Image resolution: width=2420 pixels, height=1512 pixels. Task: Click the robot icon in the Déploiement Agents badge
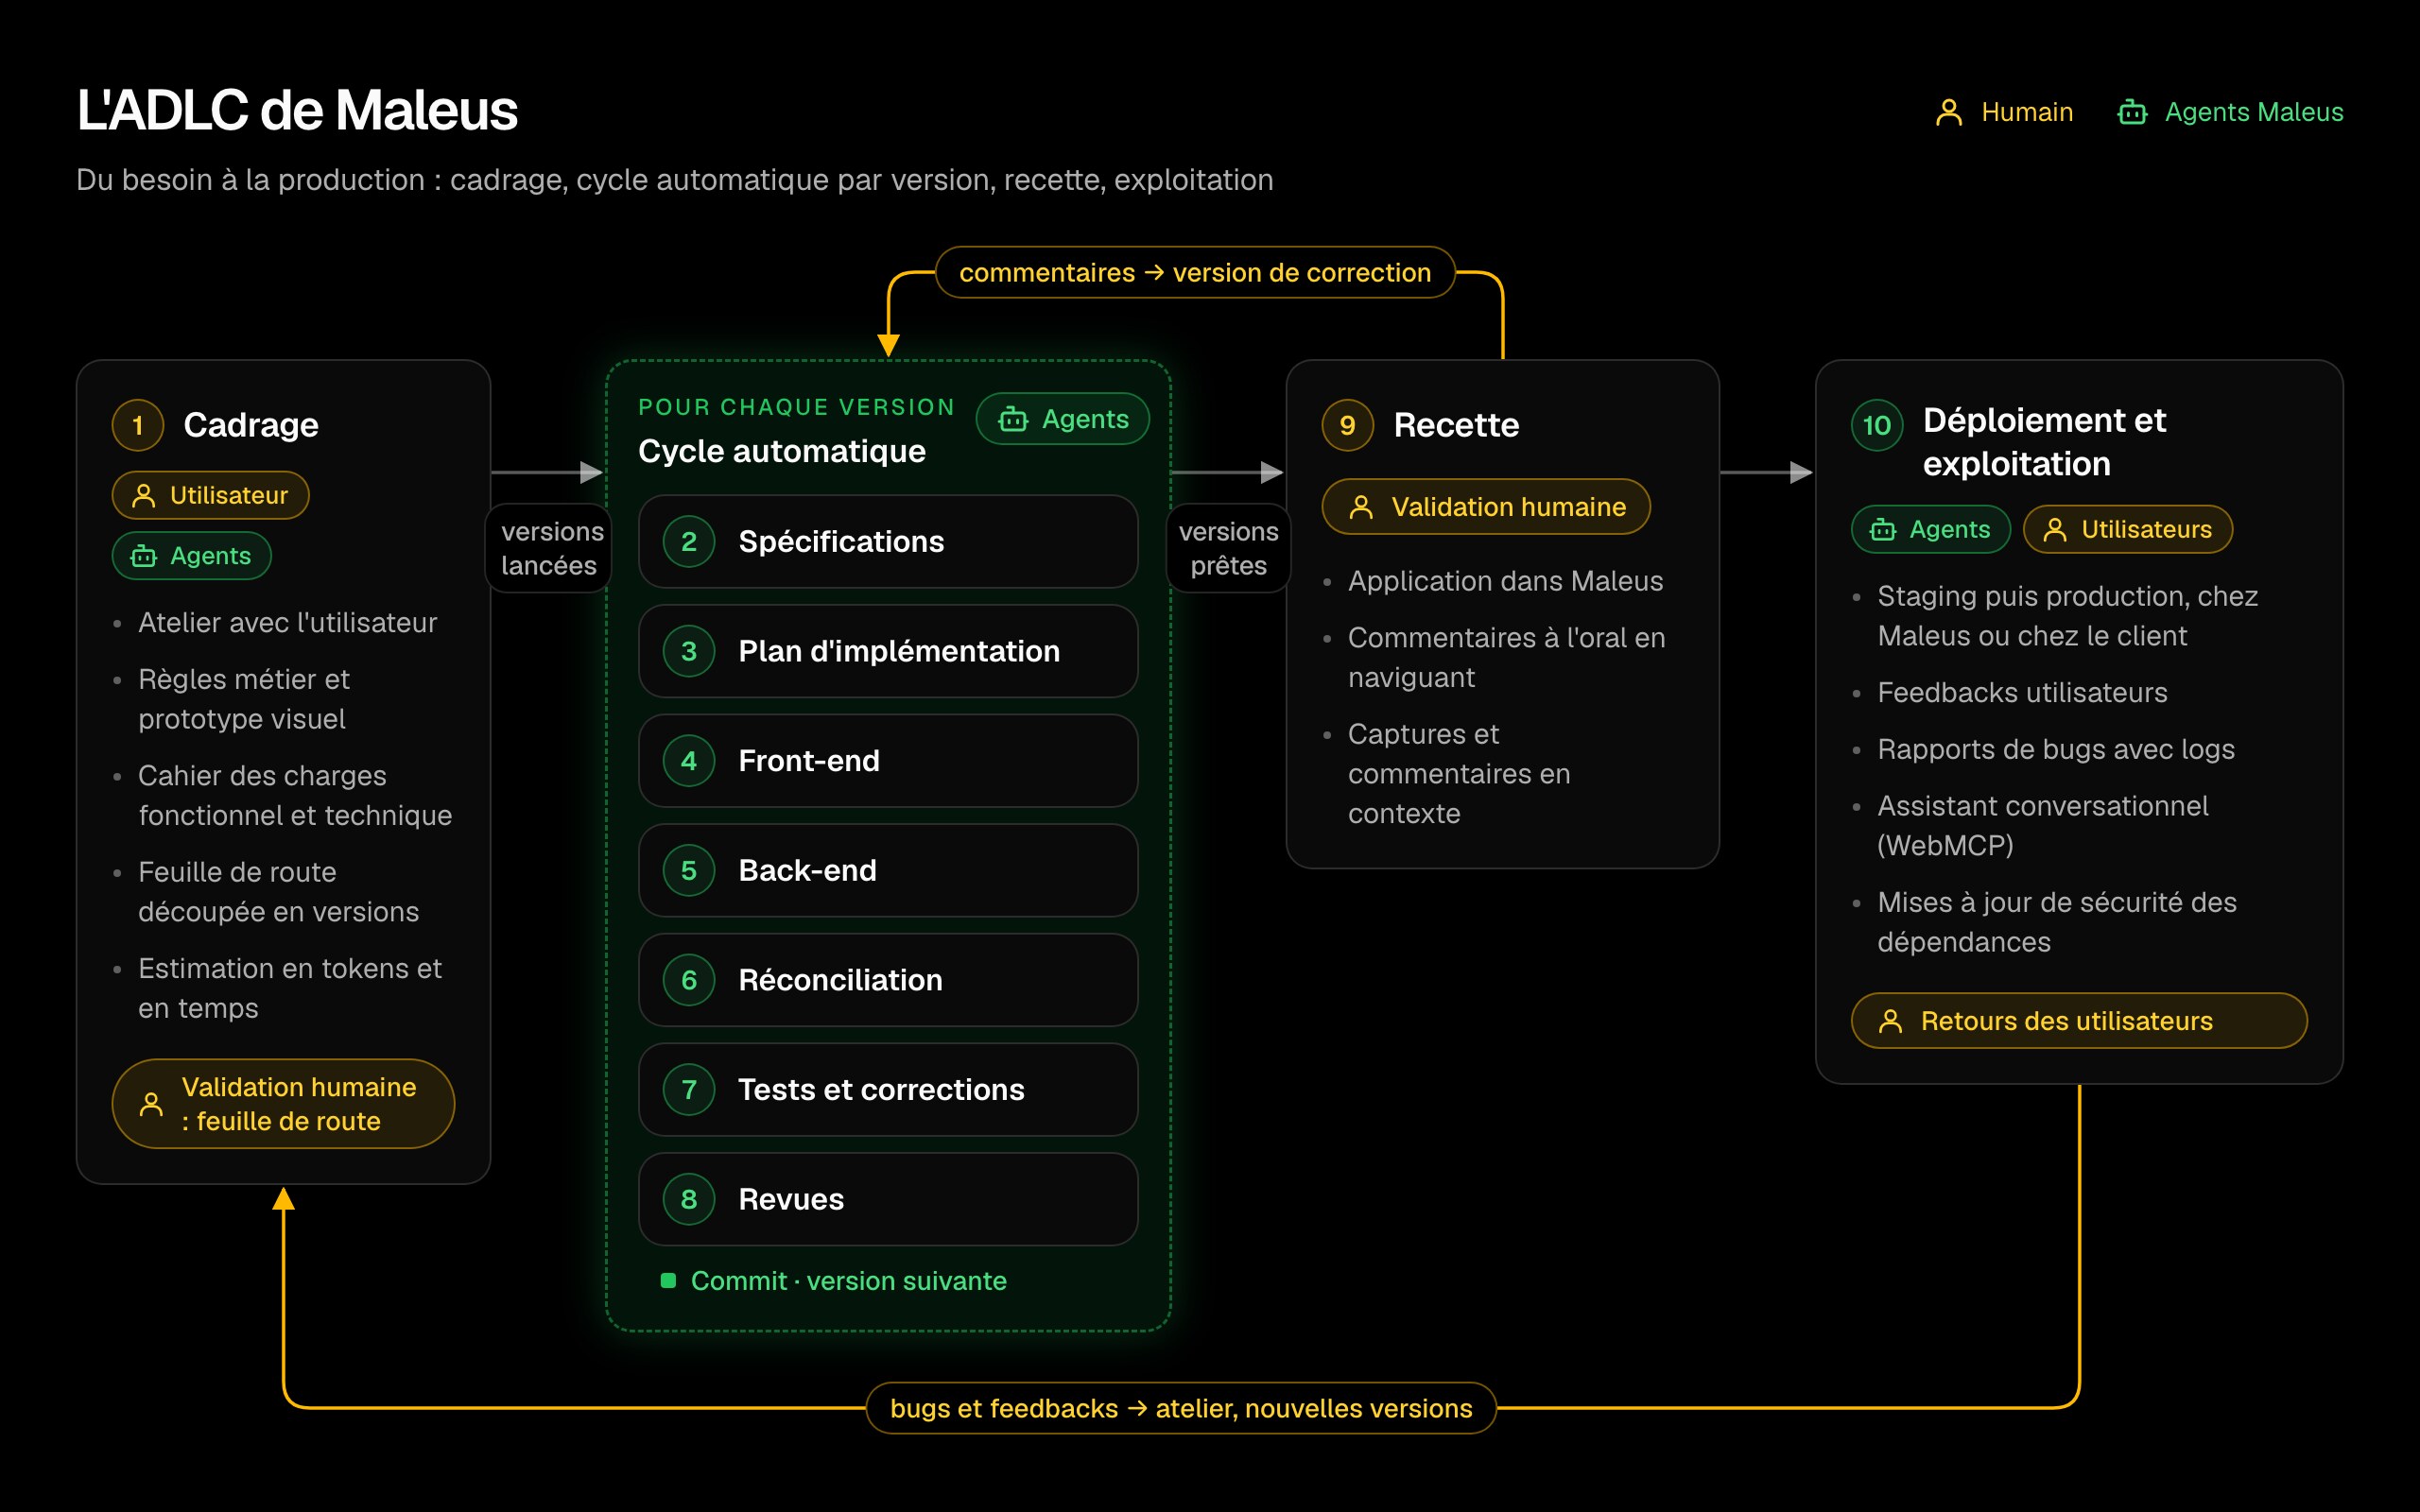1883,530
